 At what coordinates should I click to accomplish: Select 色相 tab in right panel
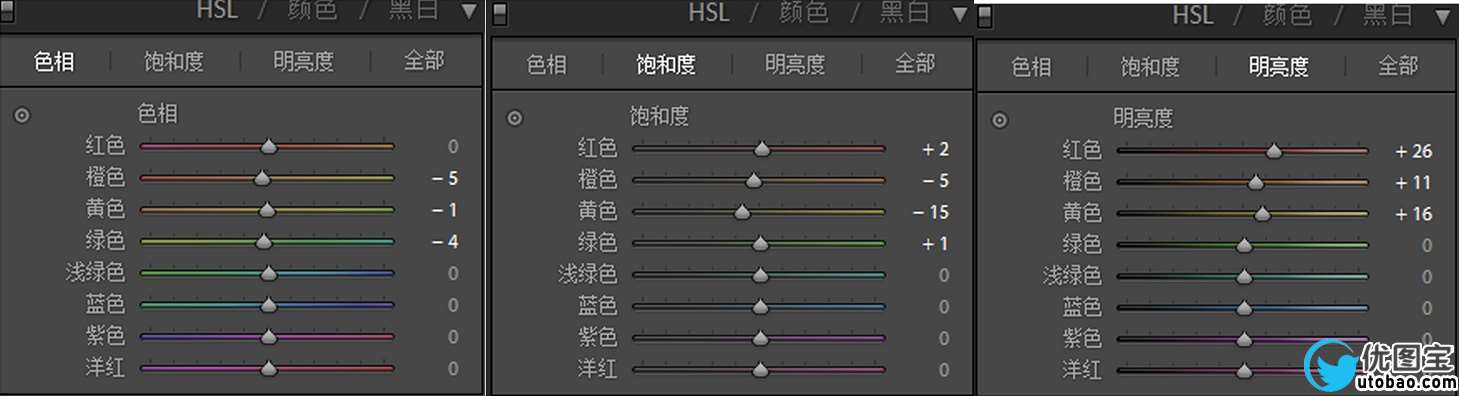(x=1031, y=67)
